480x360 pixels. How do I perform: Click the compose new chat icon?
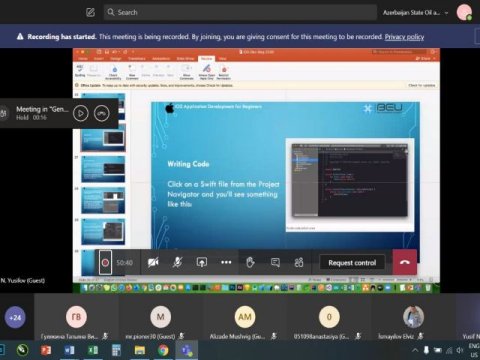coord(90,12)
